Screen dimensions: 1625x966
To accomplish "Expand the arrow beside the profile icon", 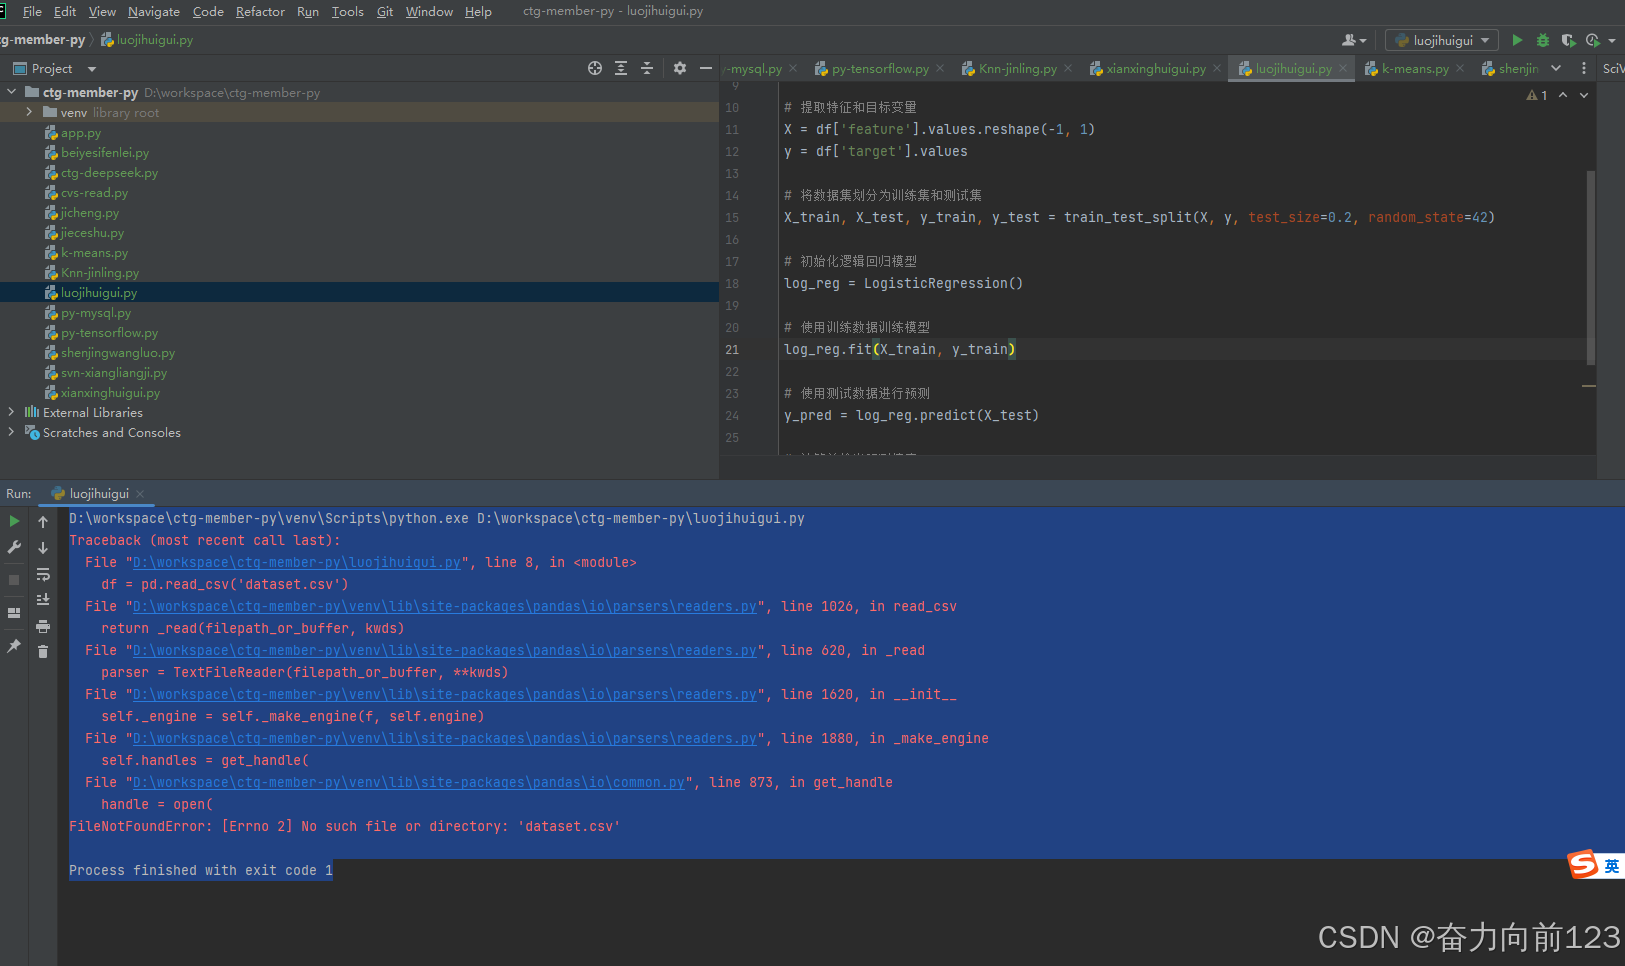I will coord(1612,41).
